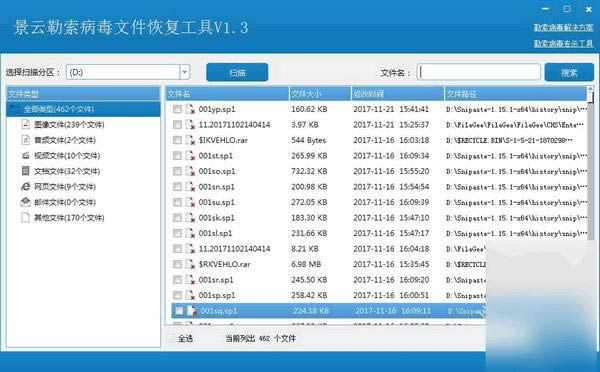Select checkbox next to 001sn.sp1
The image size is (600, 372).
177,187
